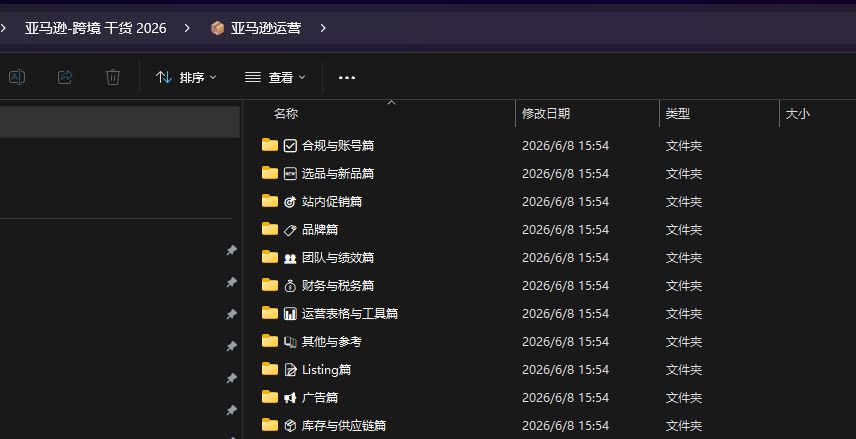Click 文件夹 type in Listing篇 row
Screen dimensions: 856x439
click(683, 370)
